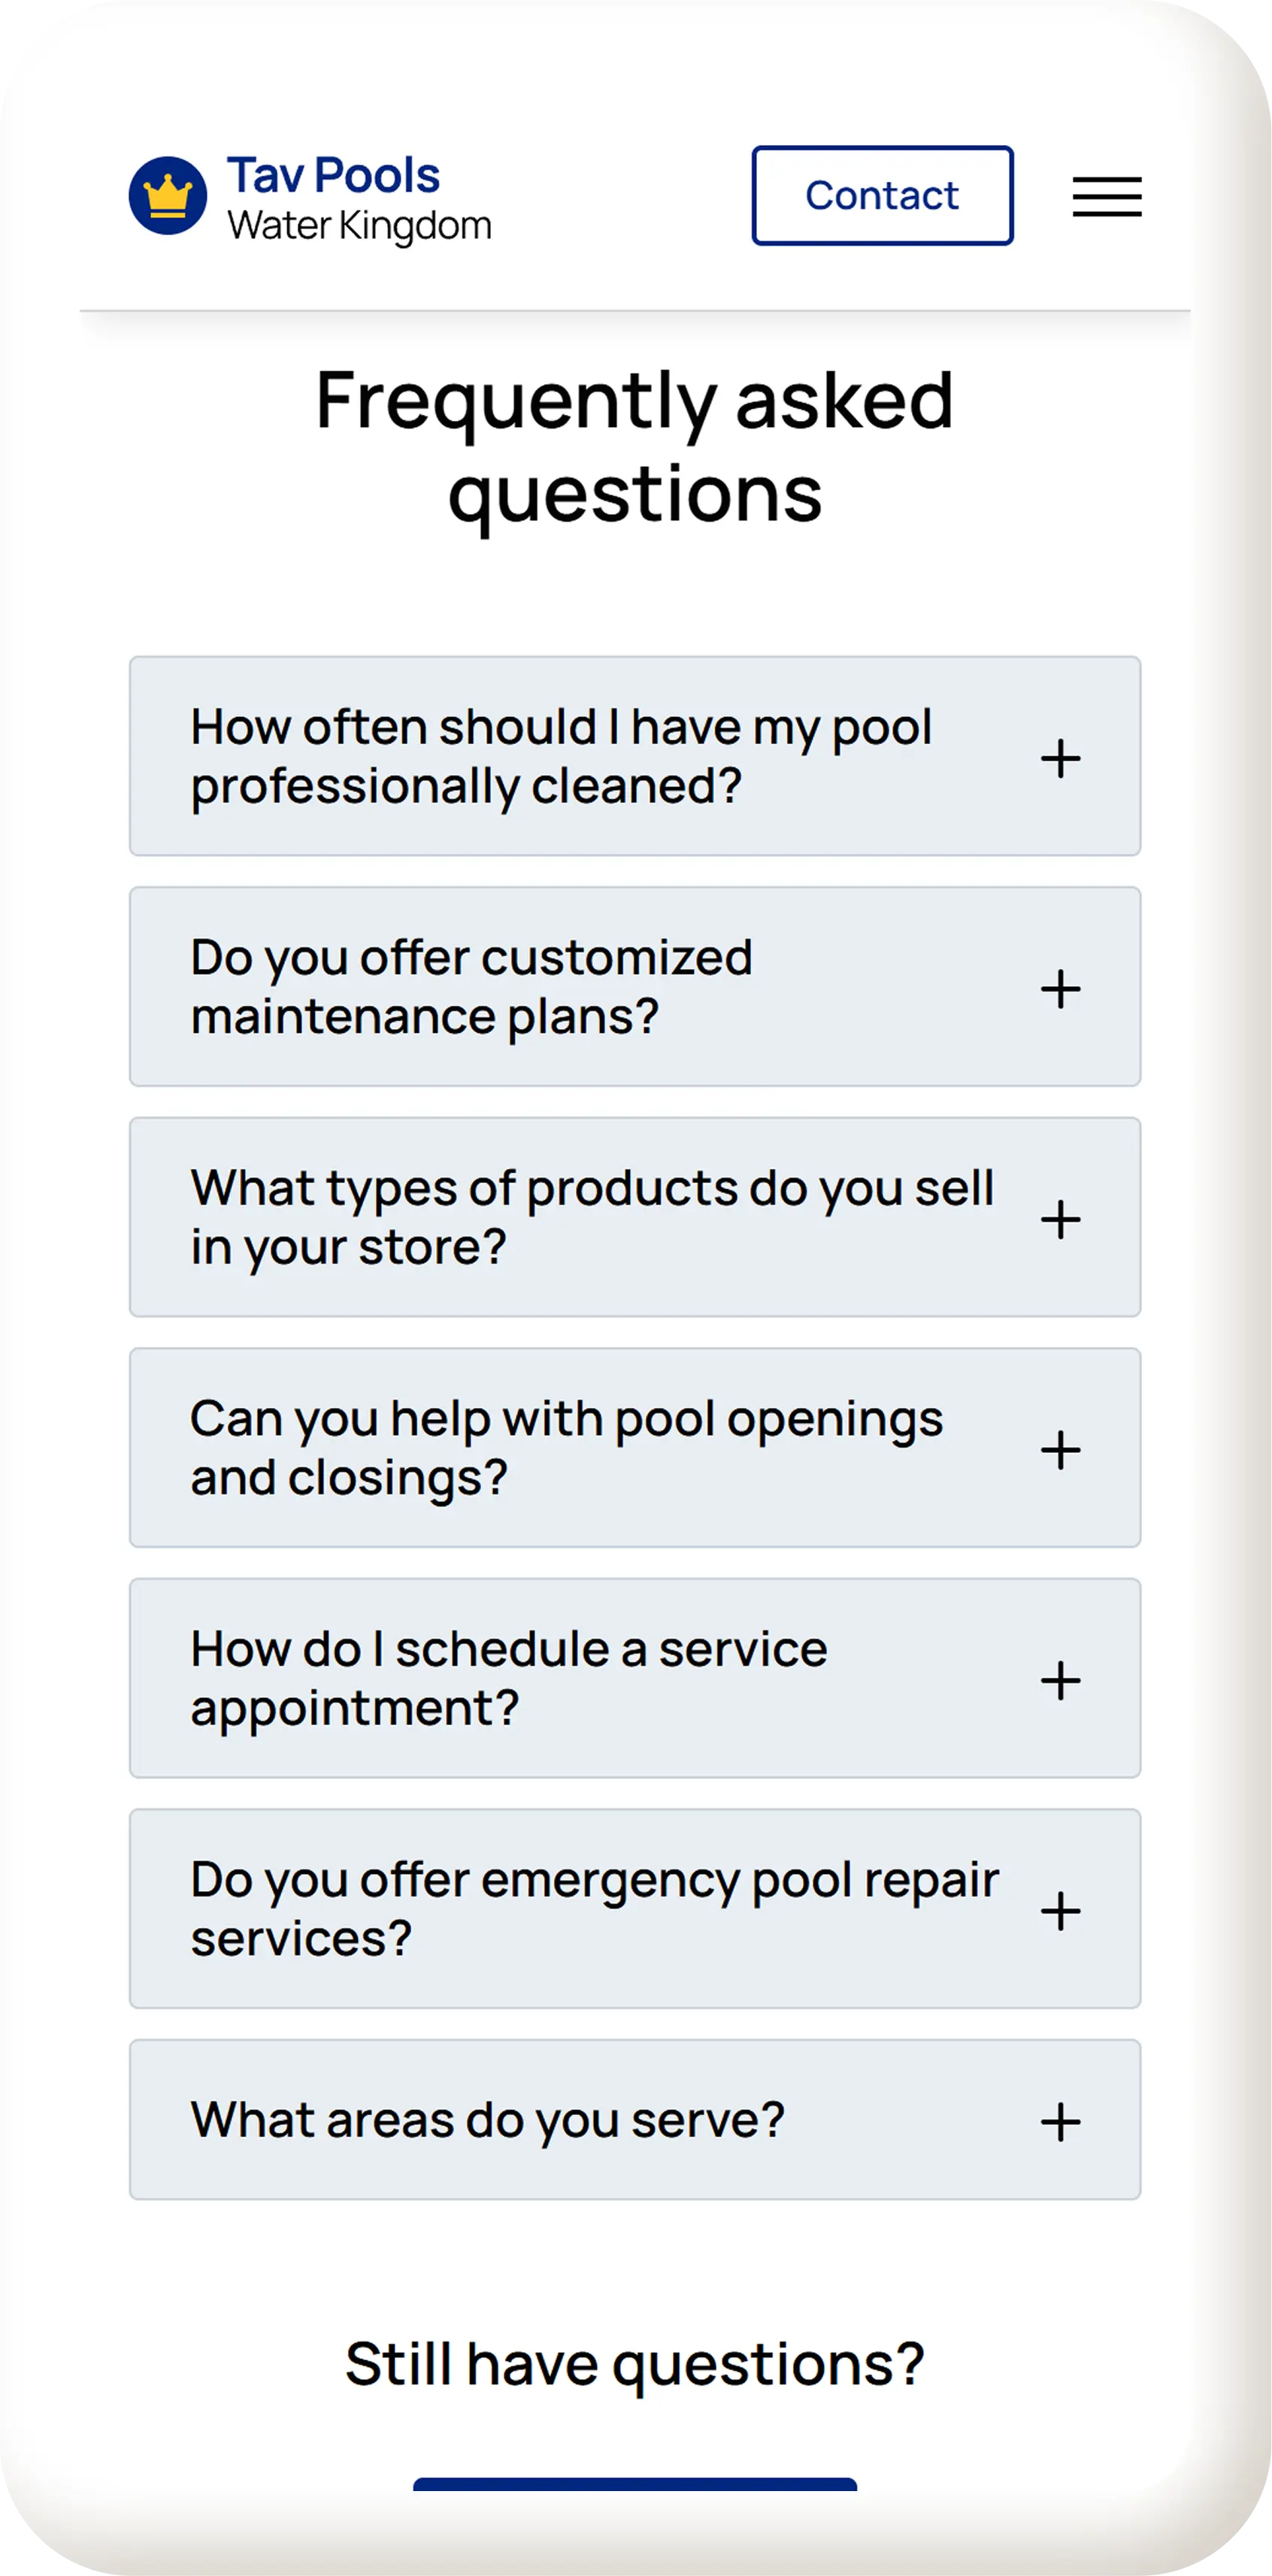Click plus icon beside store products question
This screenshot has width=1272, height=2576.
click(1060, 1219)
